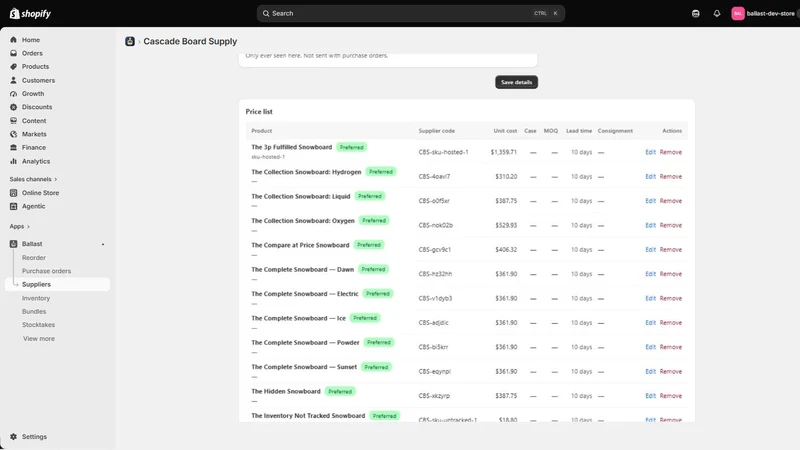Remove The Collection Snowboard: Oxygen row
This screenshot has height=450, width=800.
670,225
